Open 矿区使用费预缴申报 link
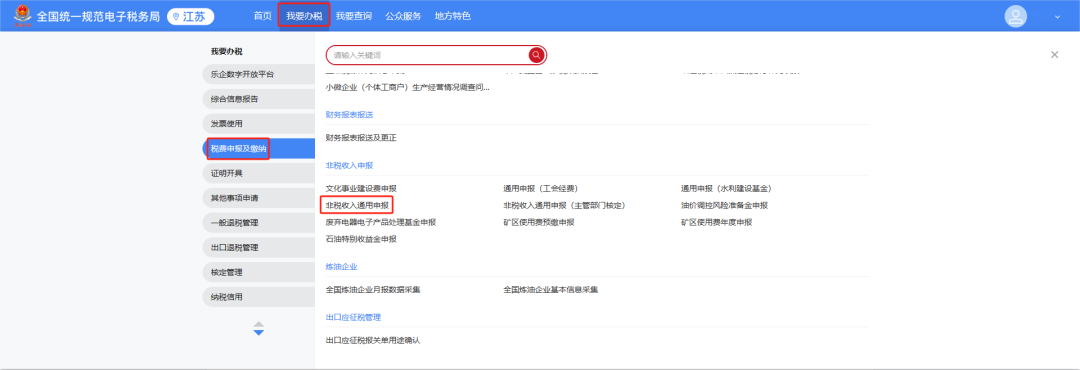The height and width of the screenshot is (370, 1080). [x=539, y=223]
